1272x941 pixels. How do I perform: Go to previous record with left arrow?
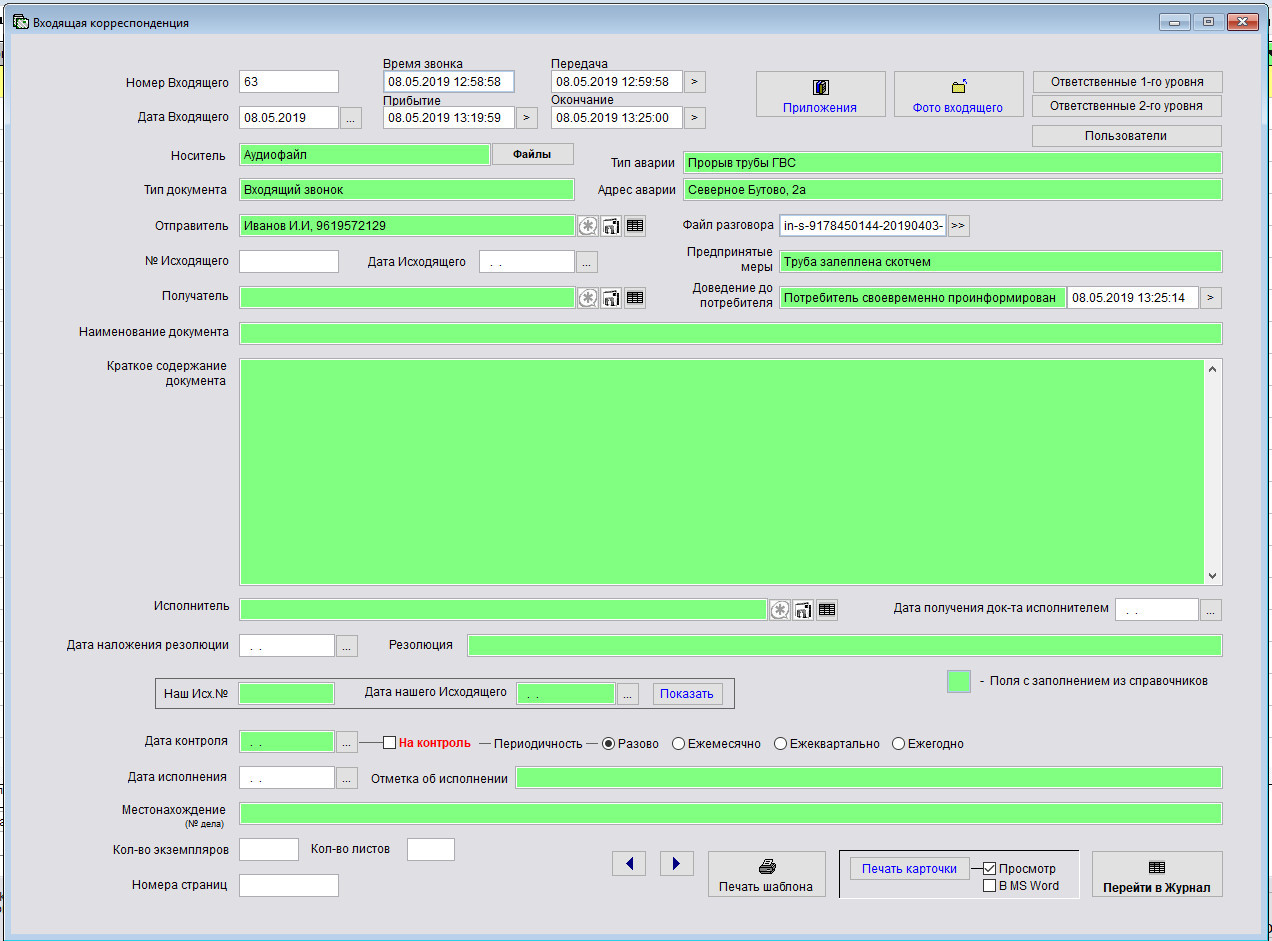tap(629, 864)
